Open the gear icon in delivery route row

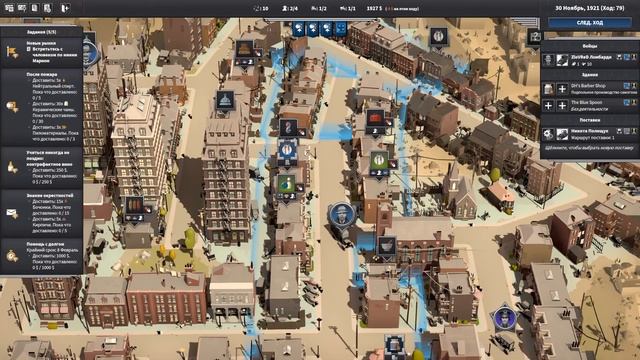tap(548, 134)
